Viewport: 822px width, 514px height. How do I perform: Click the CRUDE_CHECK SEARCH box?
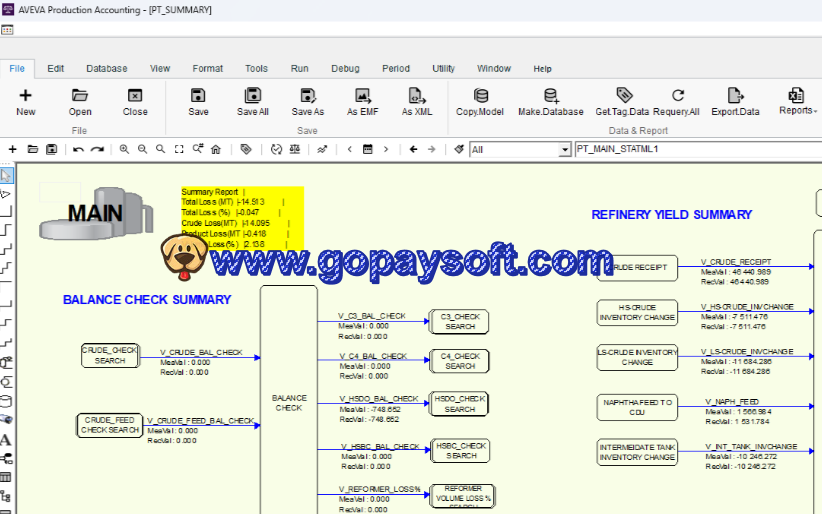coord(110,355)
